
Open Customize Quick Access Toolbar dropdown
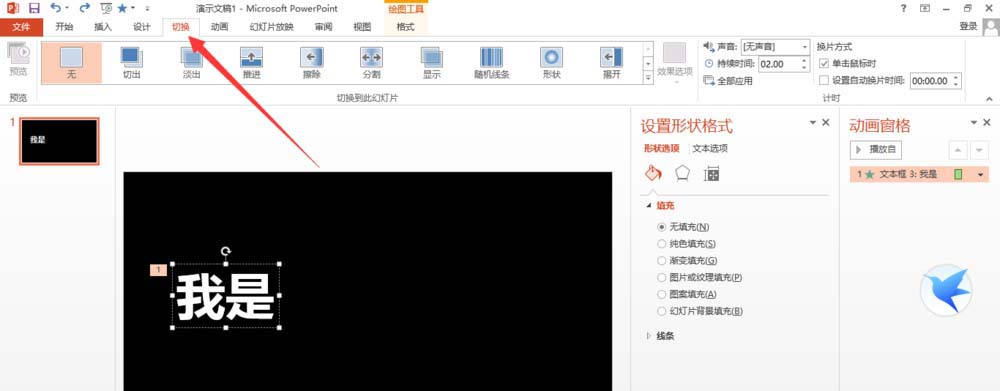147,8
